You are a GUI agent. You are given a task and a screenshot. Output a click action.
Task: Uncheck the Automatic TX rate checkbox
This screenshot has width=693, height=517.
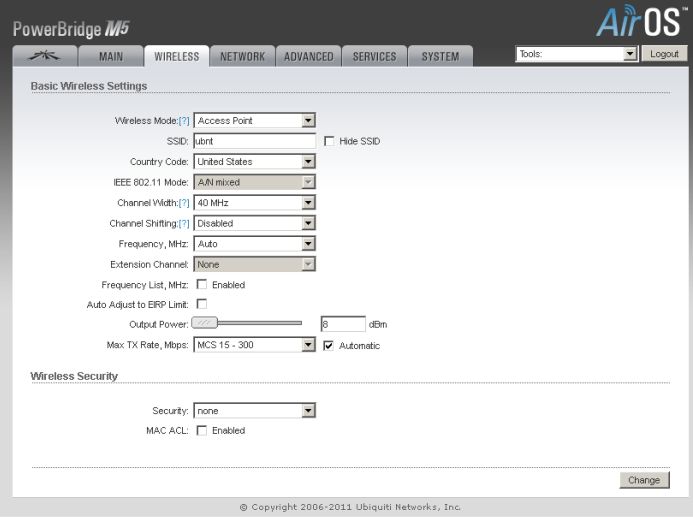328,346
